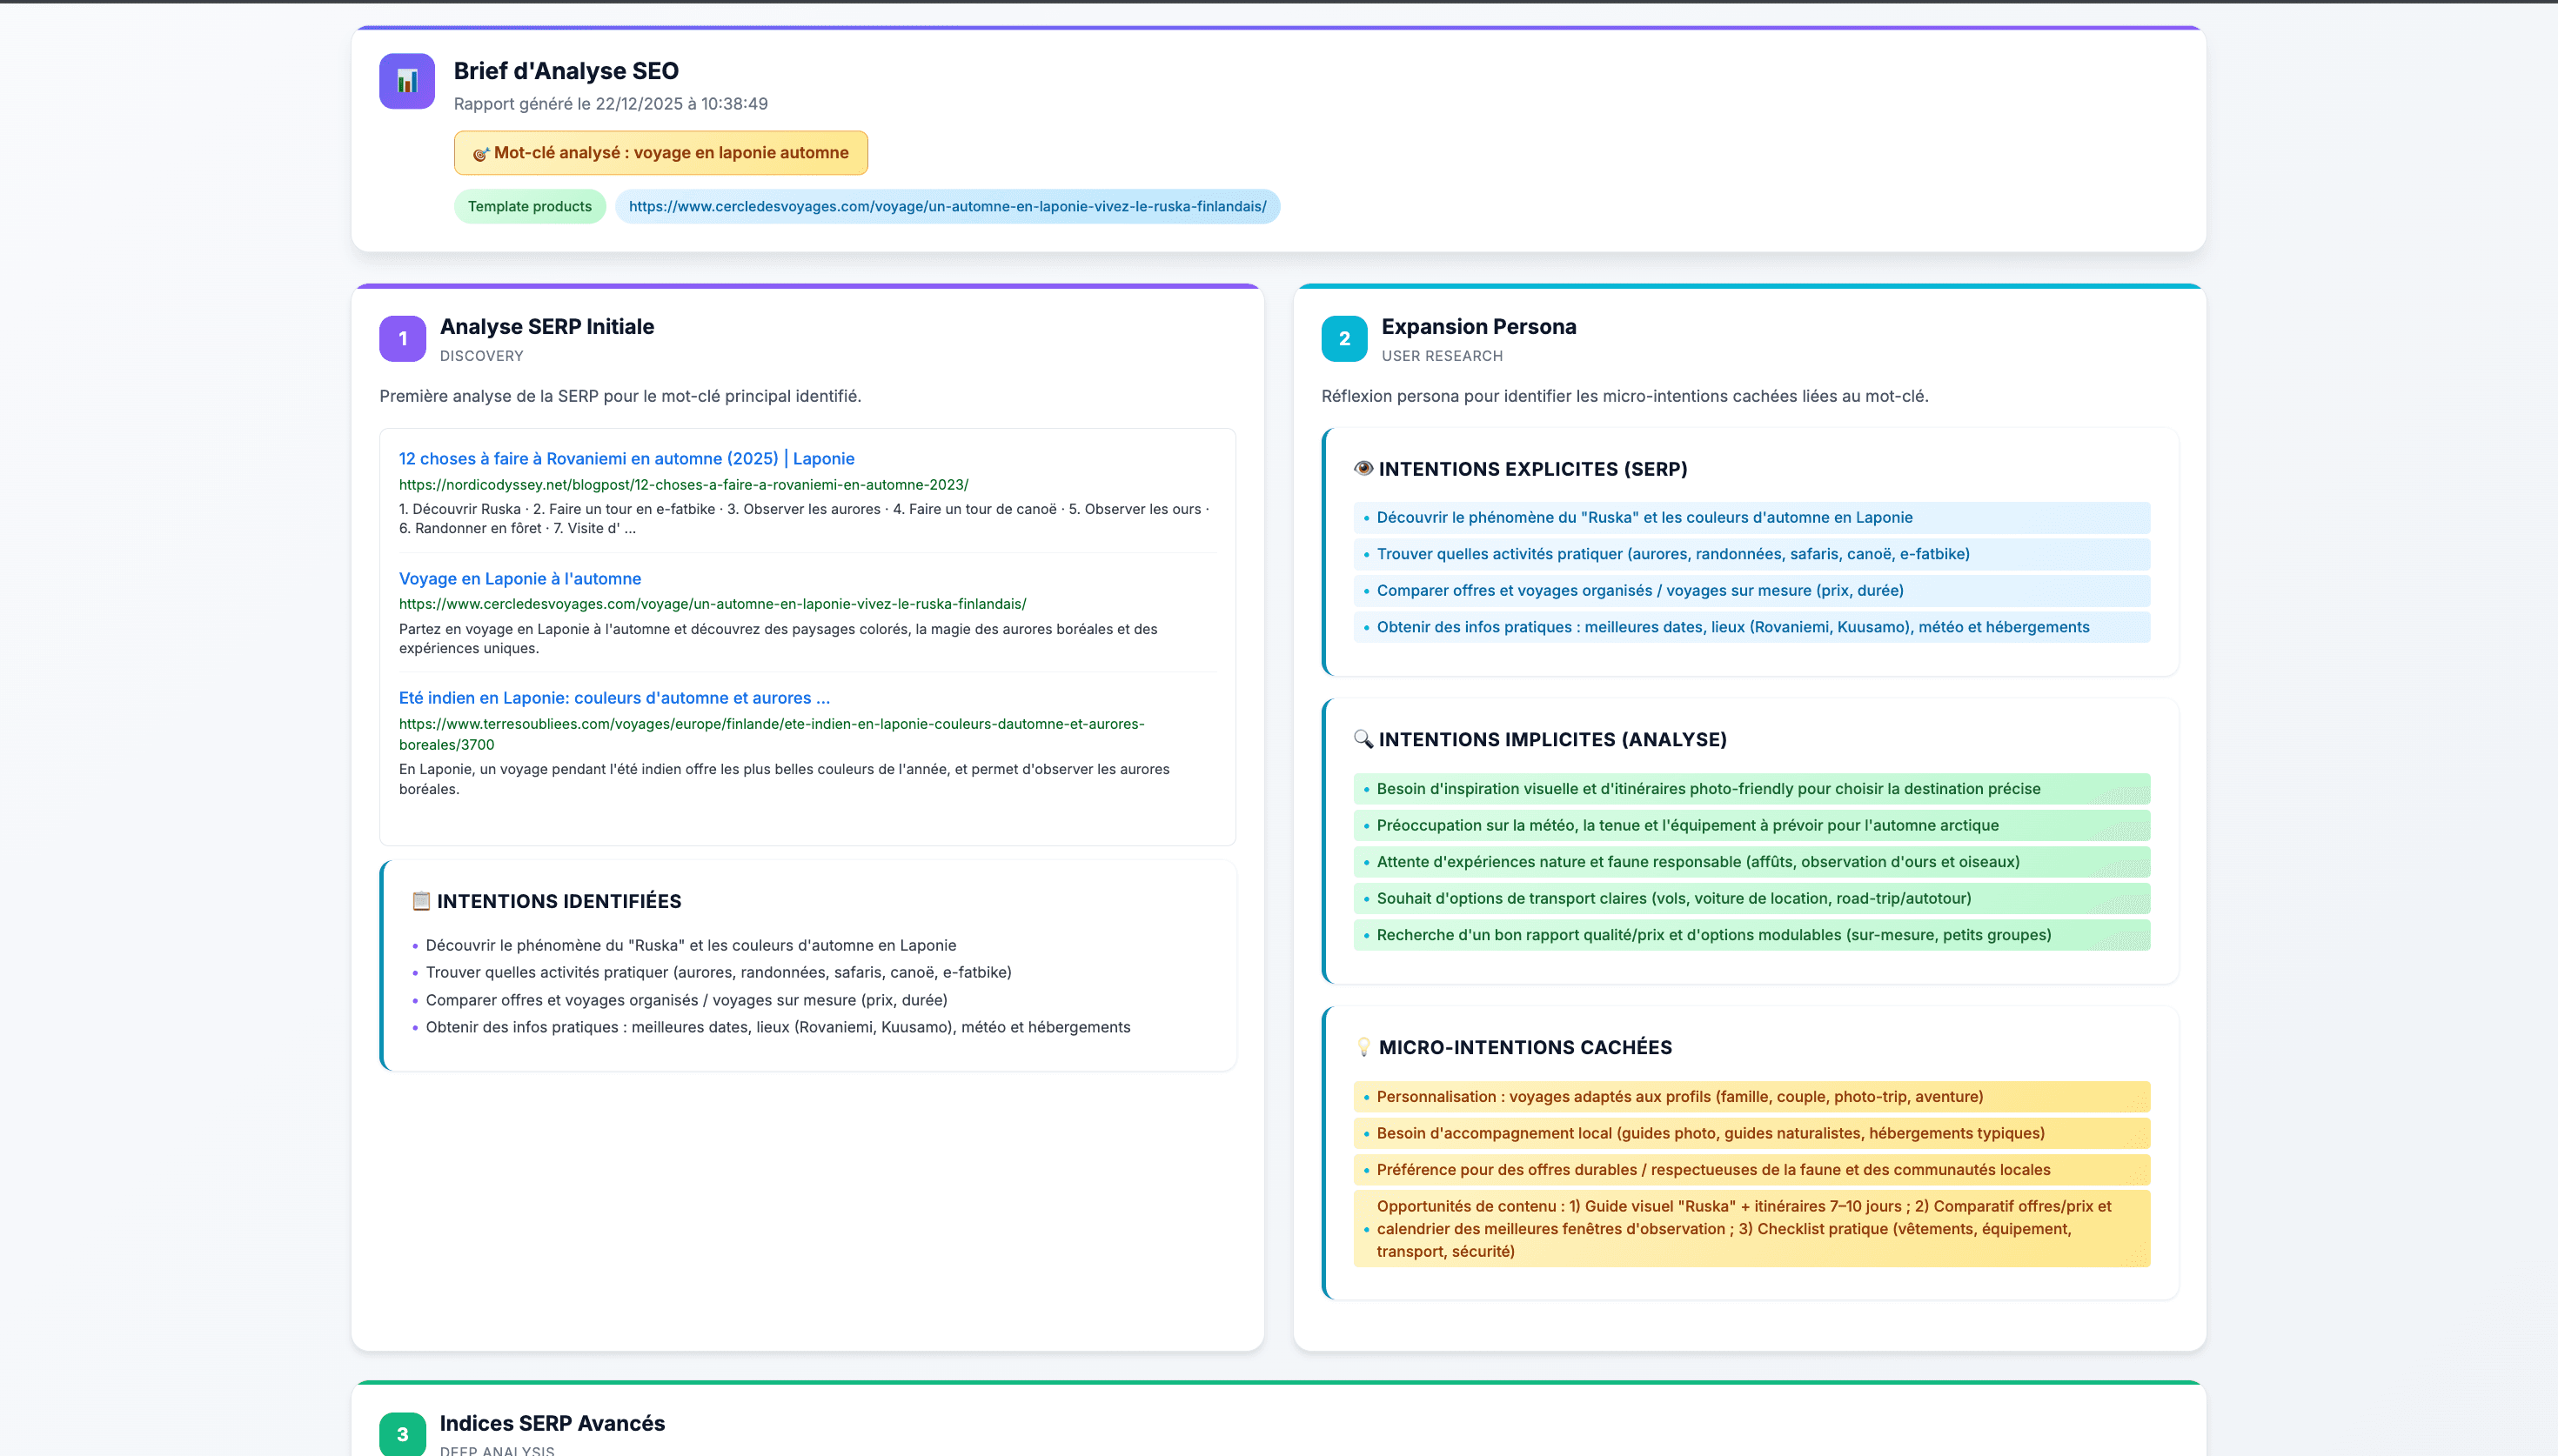Click the terresoubliees.com green URL
The width and height of the screenshot is (2558, 1456).
770,724
